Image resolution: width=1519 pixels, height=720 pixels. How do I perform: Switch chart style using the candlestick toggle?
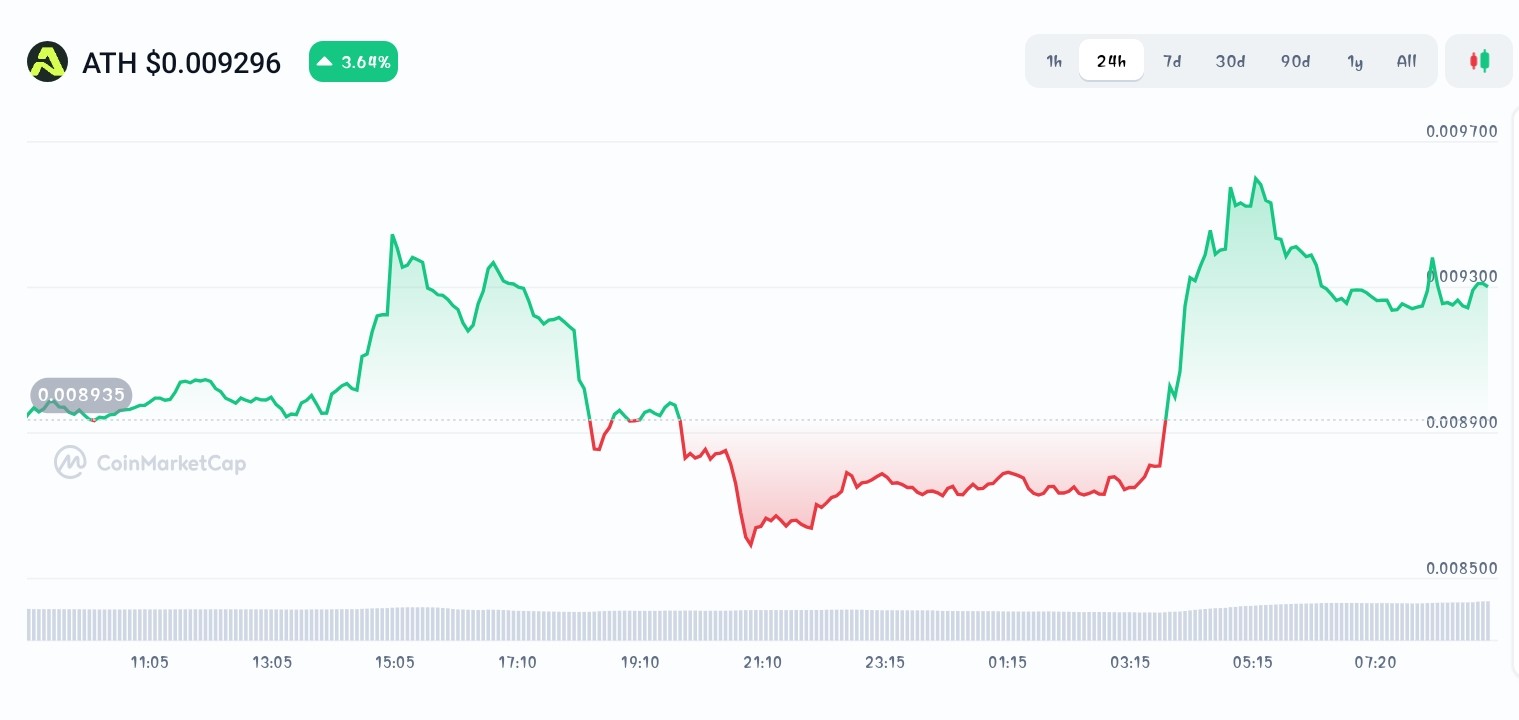coord(1479,60)
